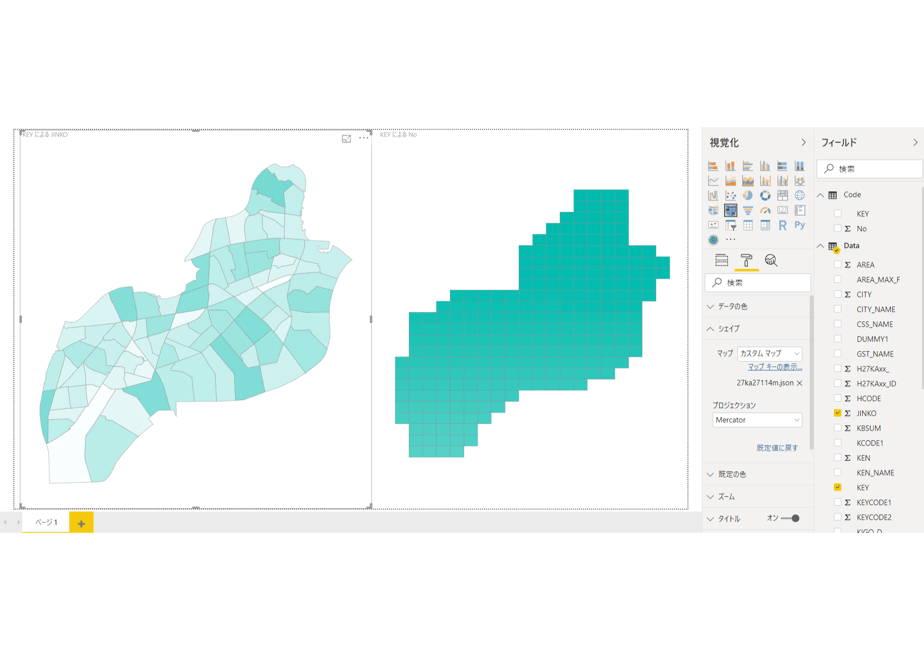Uncheck the KEY field under Data table
The width and height of the screenshot is (924, 660).
[837, 487]
